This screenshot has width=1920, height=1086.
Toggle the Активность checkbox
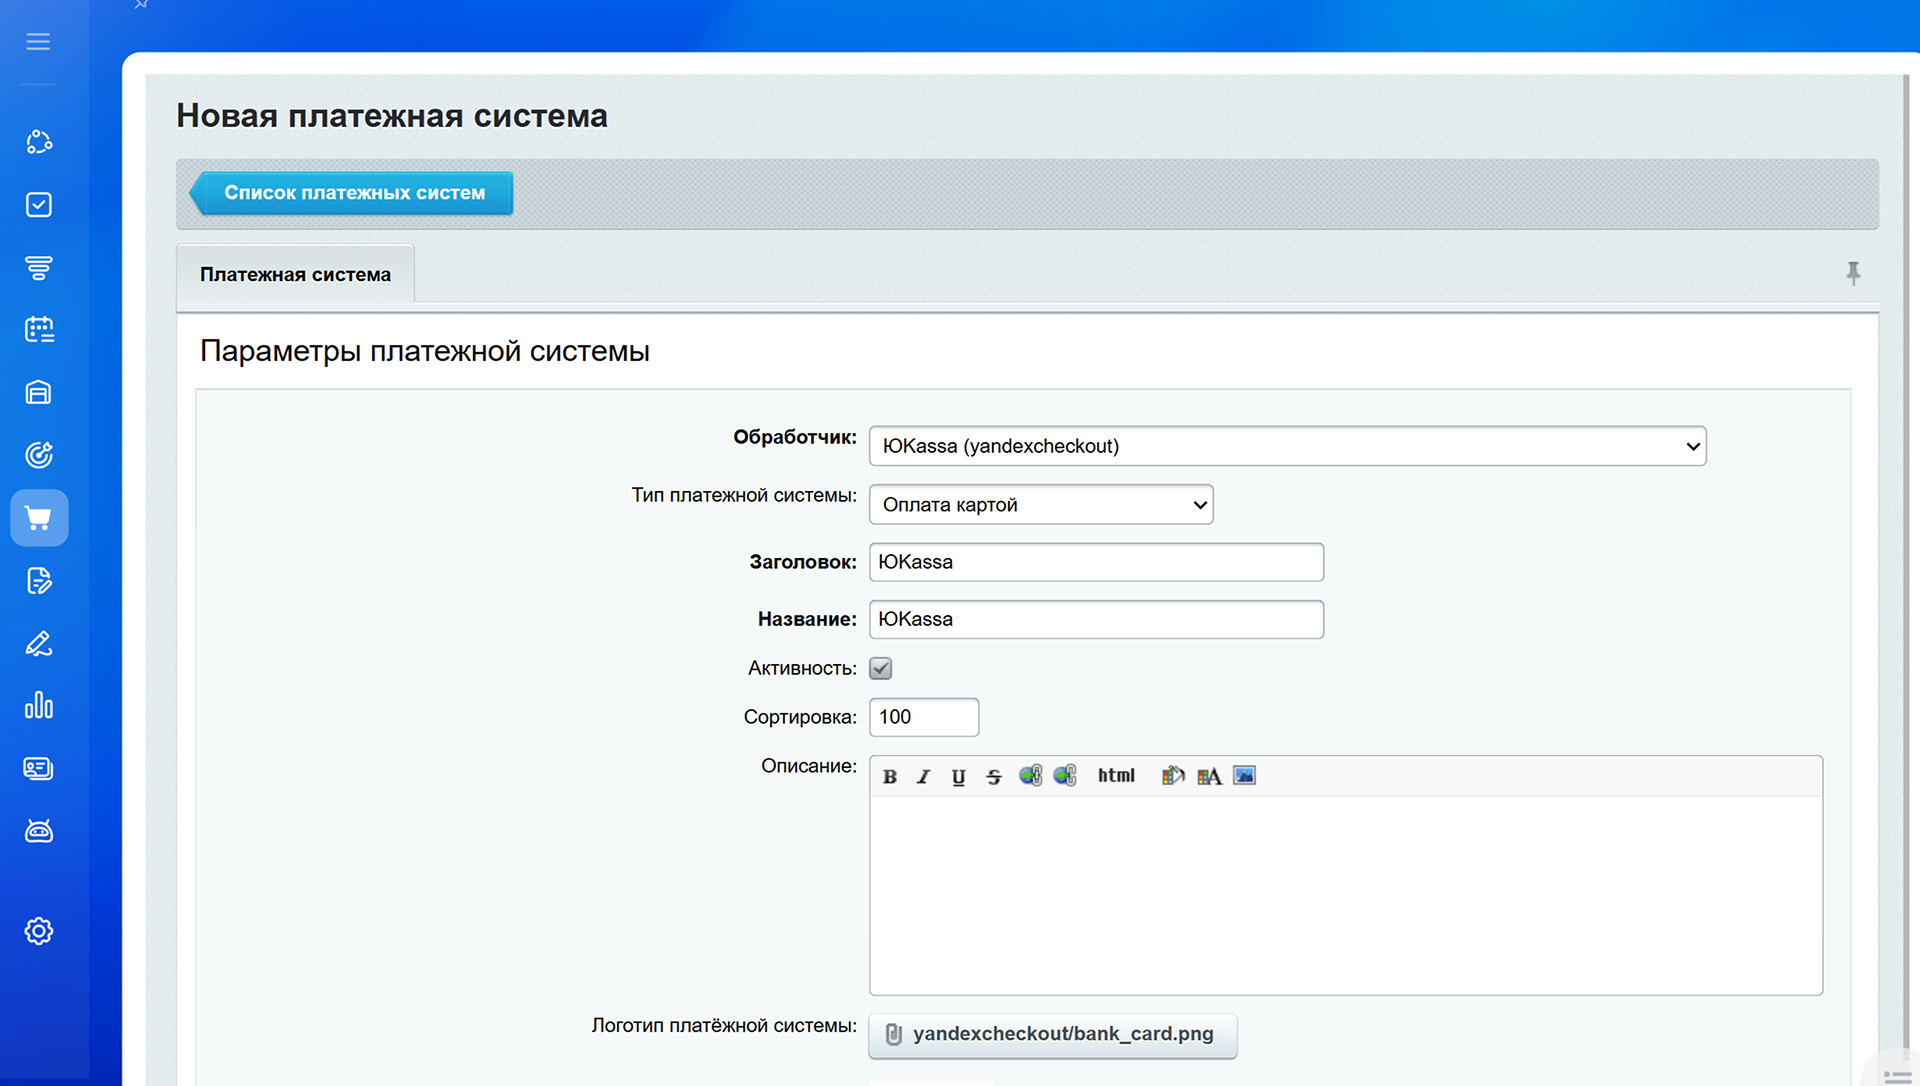pyautogui.click(x=881, y=668)
